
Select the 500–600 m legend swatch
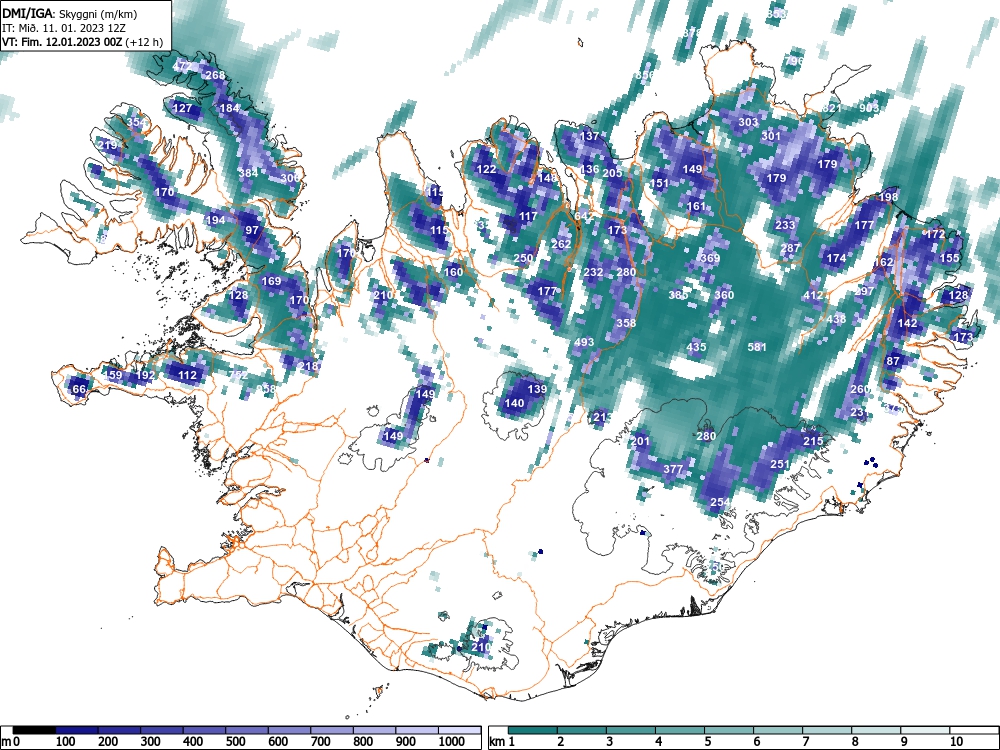coord(247,730)
